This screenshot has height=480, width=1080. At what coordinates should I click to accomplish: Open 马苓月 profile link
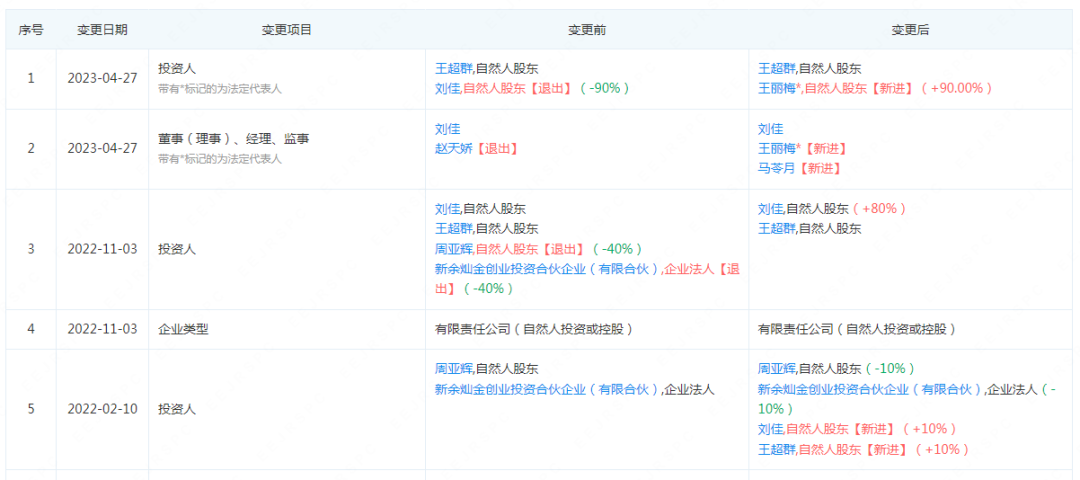777,169
